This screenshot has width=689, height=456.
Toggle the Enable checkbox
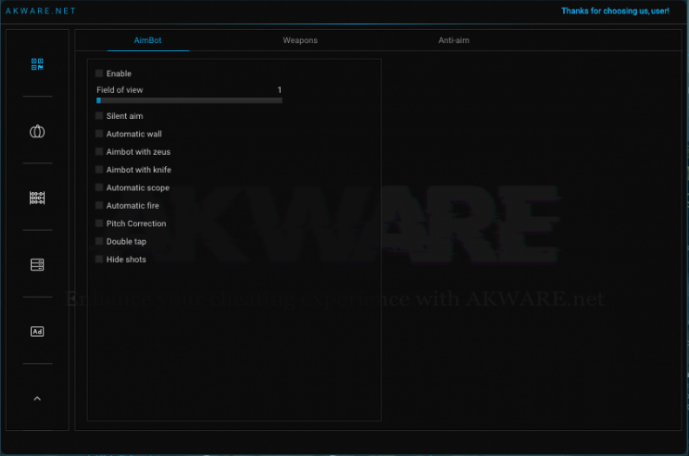pos(99,73)
